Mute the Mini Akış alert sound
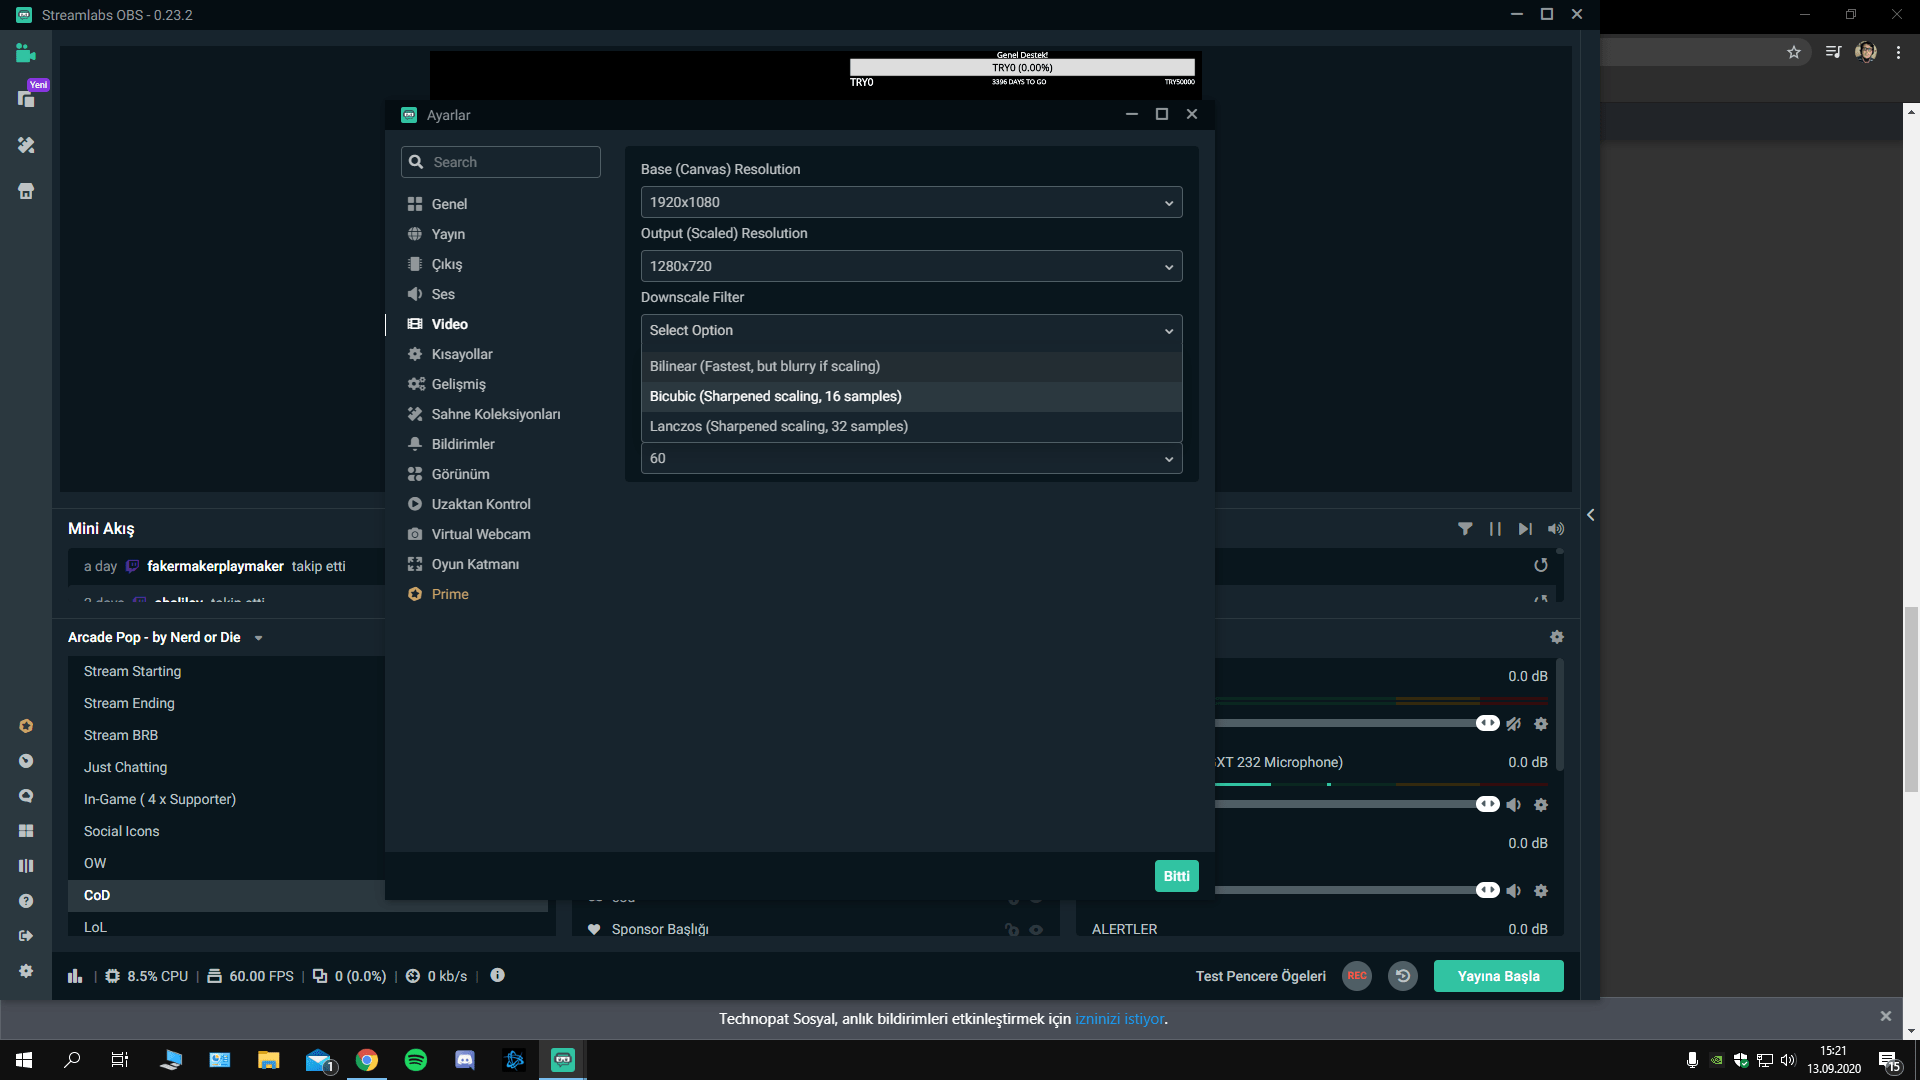 (1556, 529)
